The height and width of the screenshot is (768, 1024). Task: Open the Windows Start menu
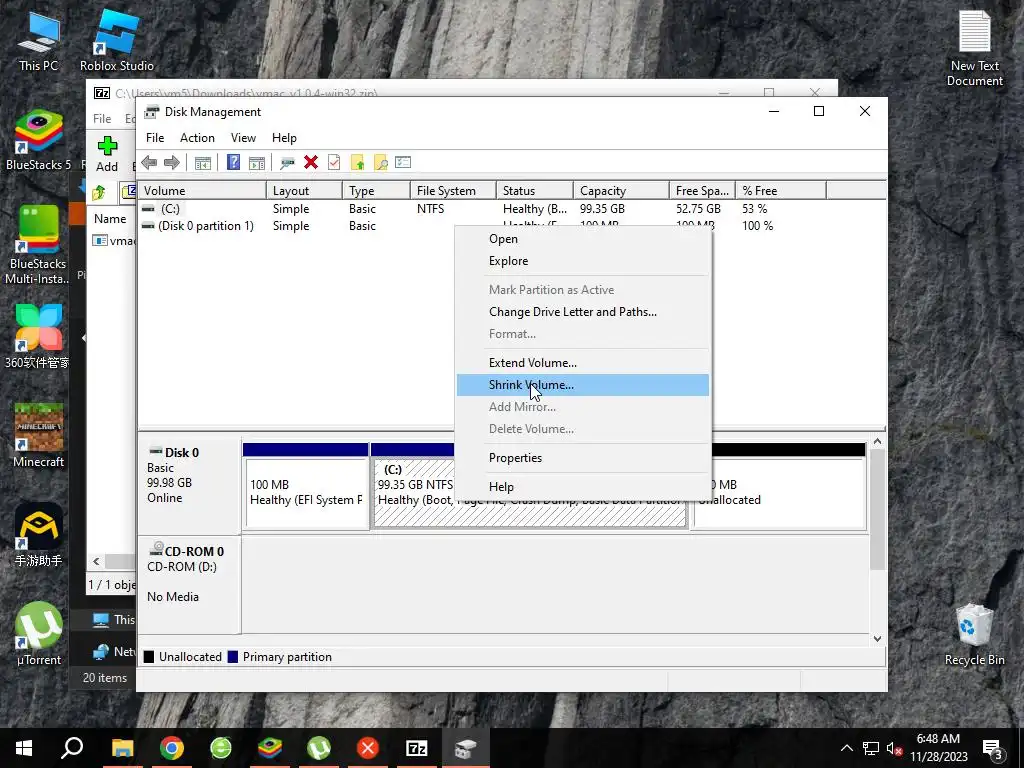tap(24, 748)
